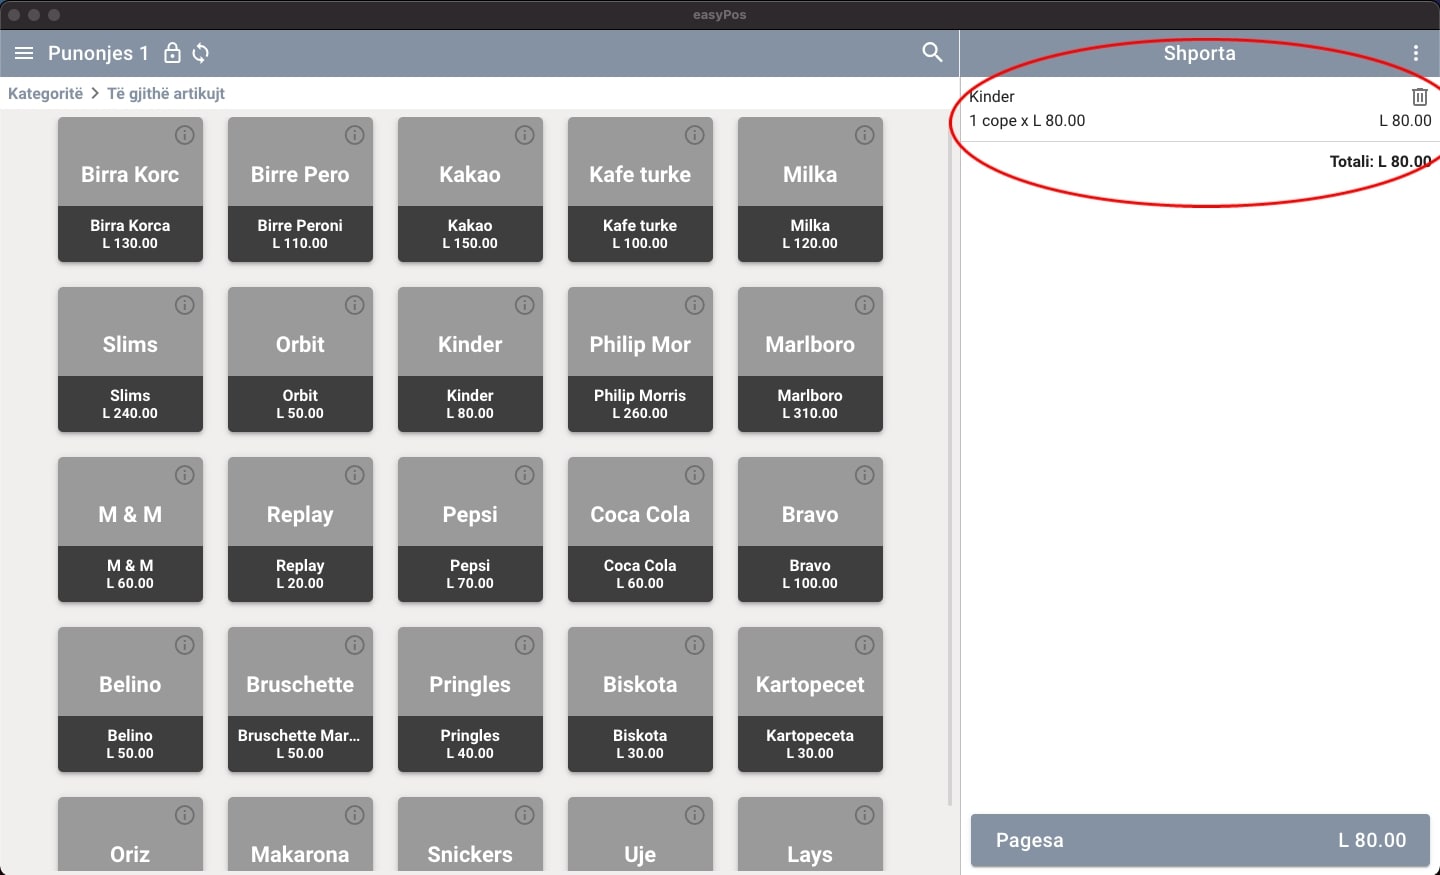View info icon on Coca Cola tile
1440x875 pixels.
click(x=695, y=475)
